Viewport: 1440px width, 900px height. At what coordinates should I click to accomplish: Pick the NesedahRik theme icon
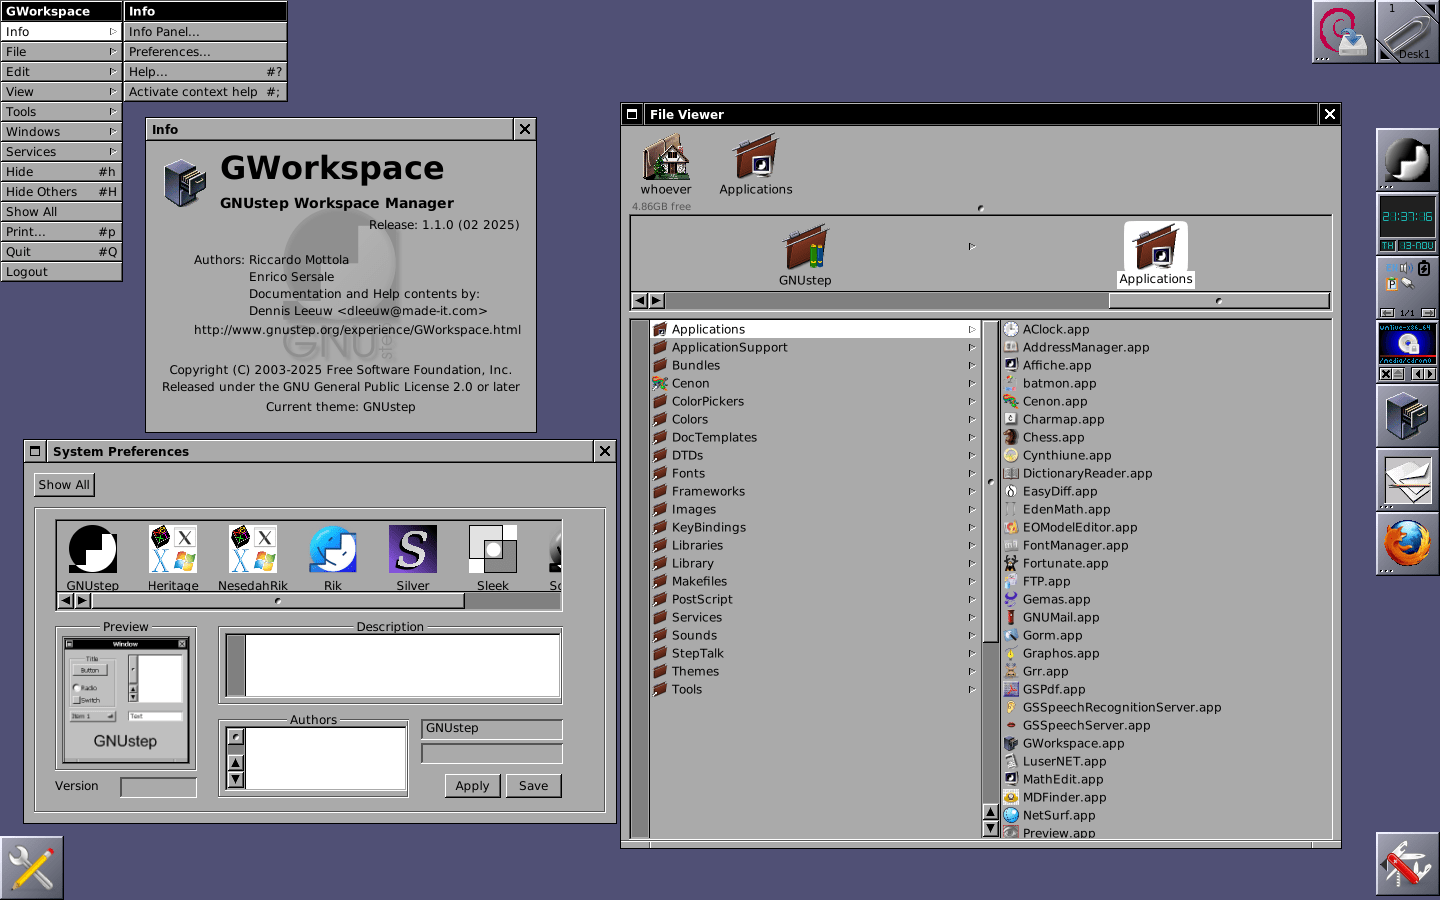(x=253, y=549)
